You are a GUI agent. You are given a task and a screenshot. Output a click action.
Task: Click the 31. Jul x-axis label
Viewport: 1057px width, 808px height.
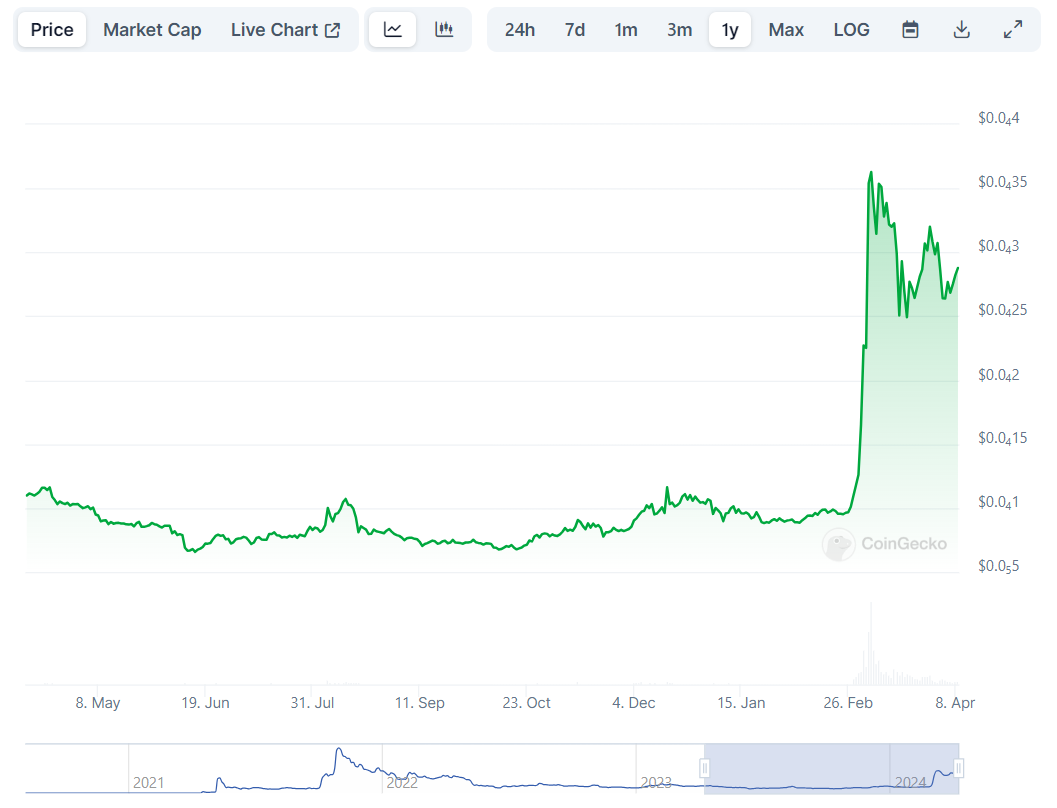pos(312,703)
